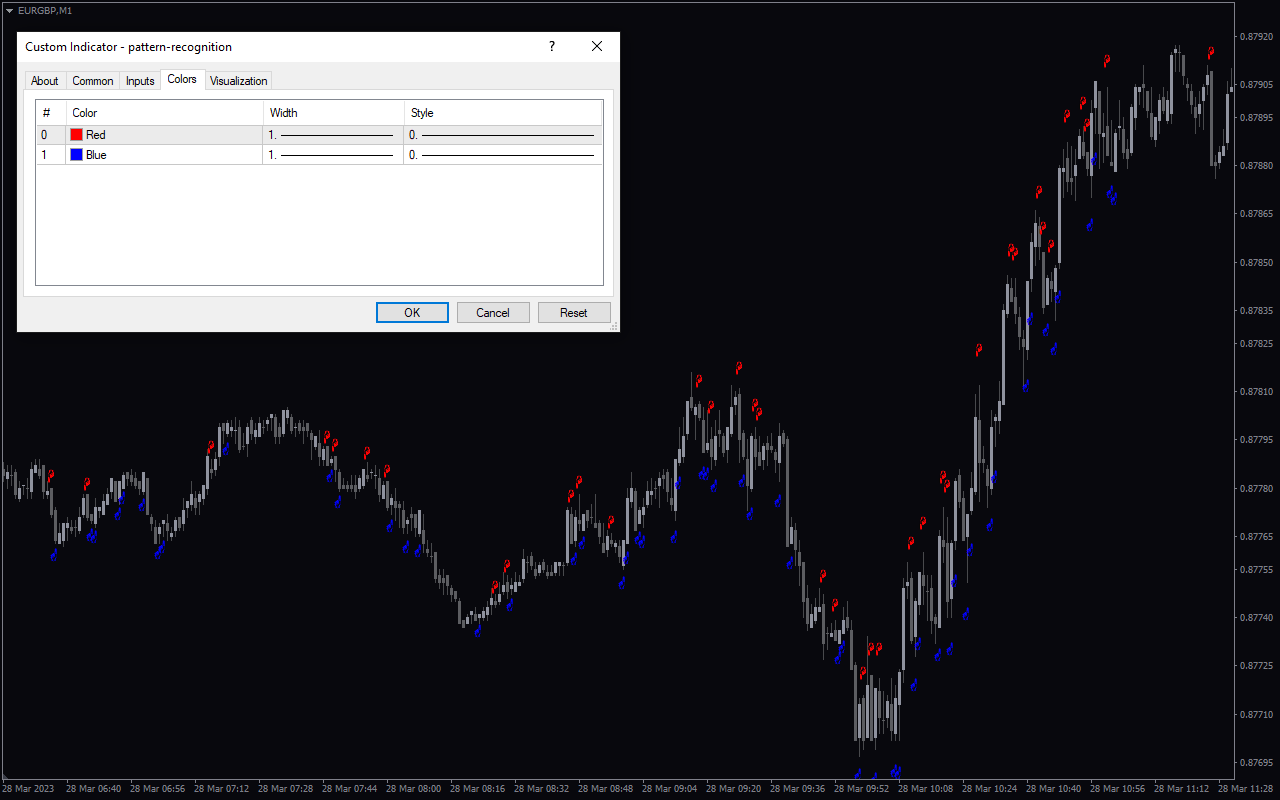
Task: Open the Visualization tab
Action: (x=239, y=81)
